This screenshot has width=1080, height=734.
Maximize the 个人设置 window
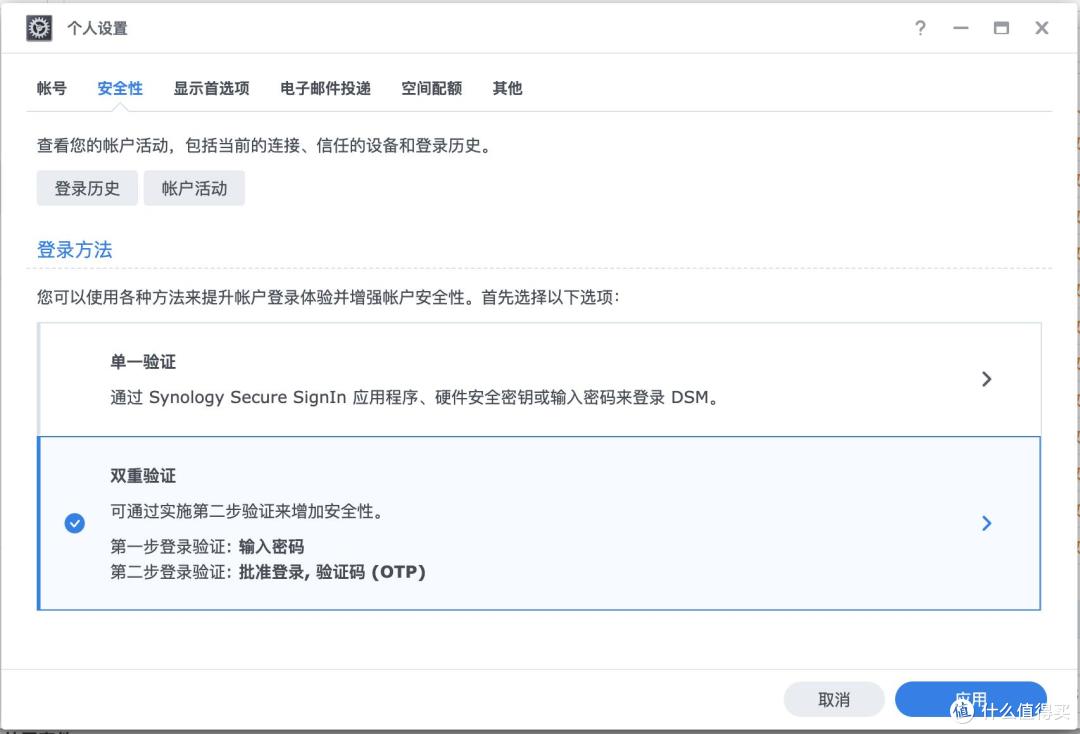(x=1001, y=28)
